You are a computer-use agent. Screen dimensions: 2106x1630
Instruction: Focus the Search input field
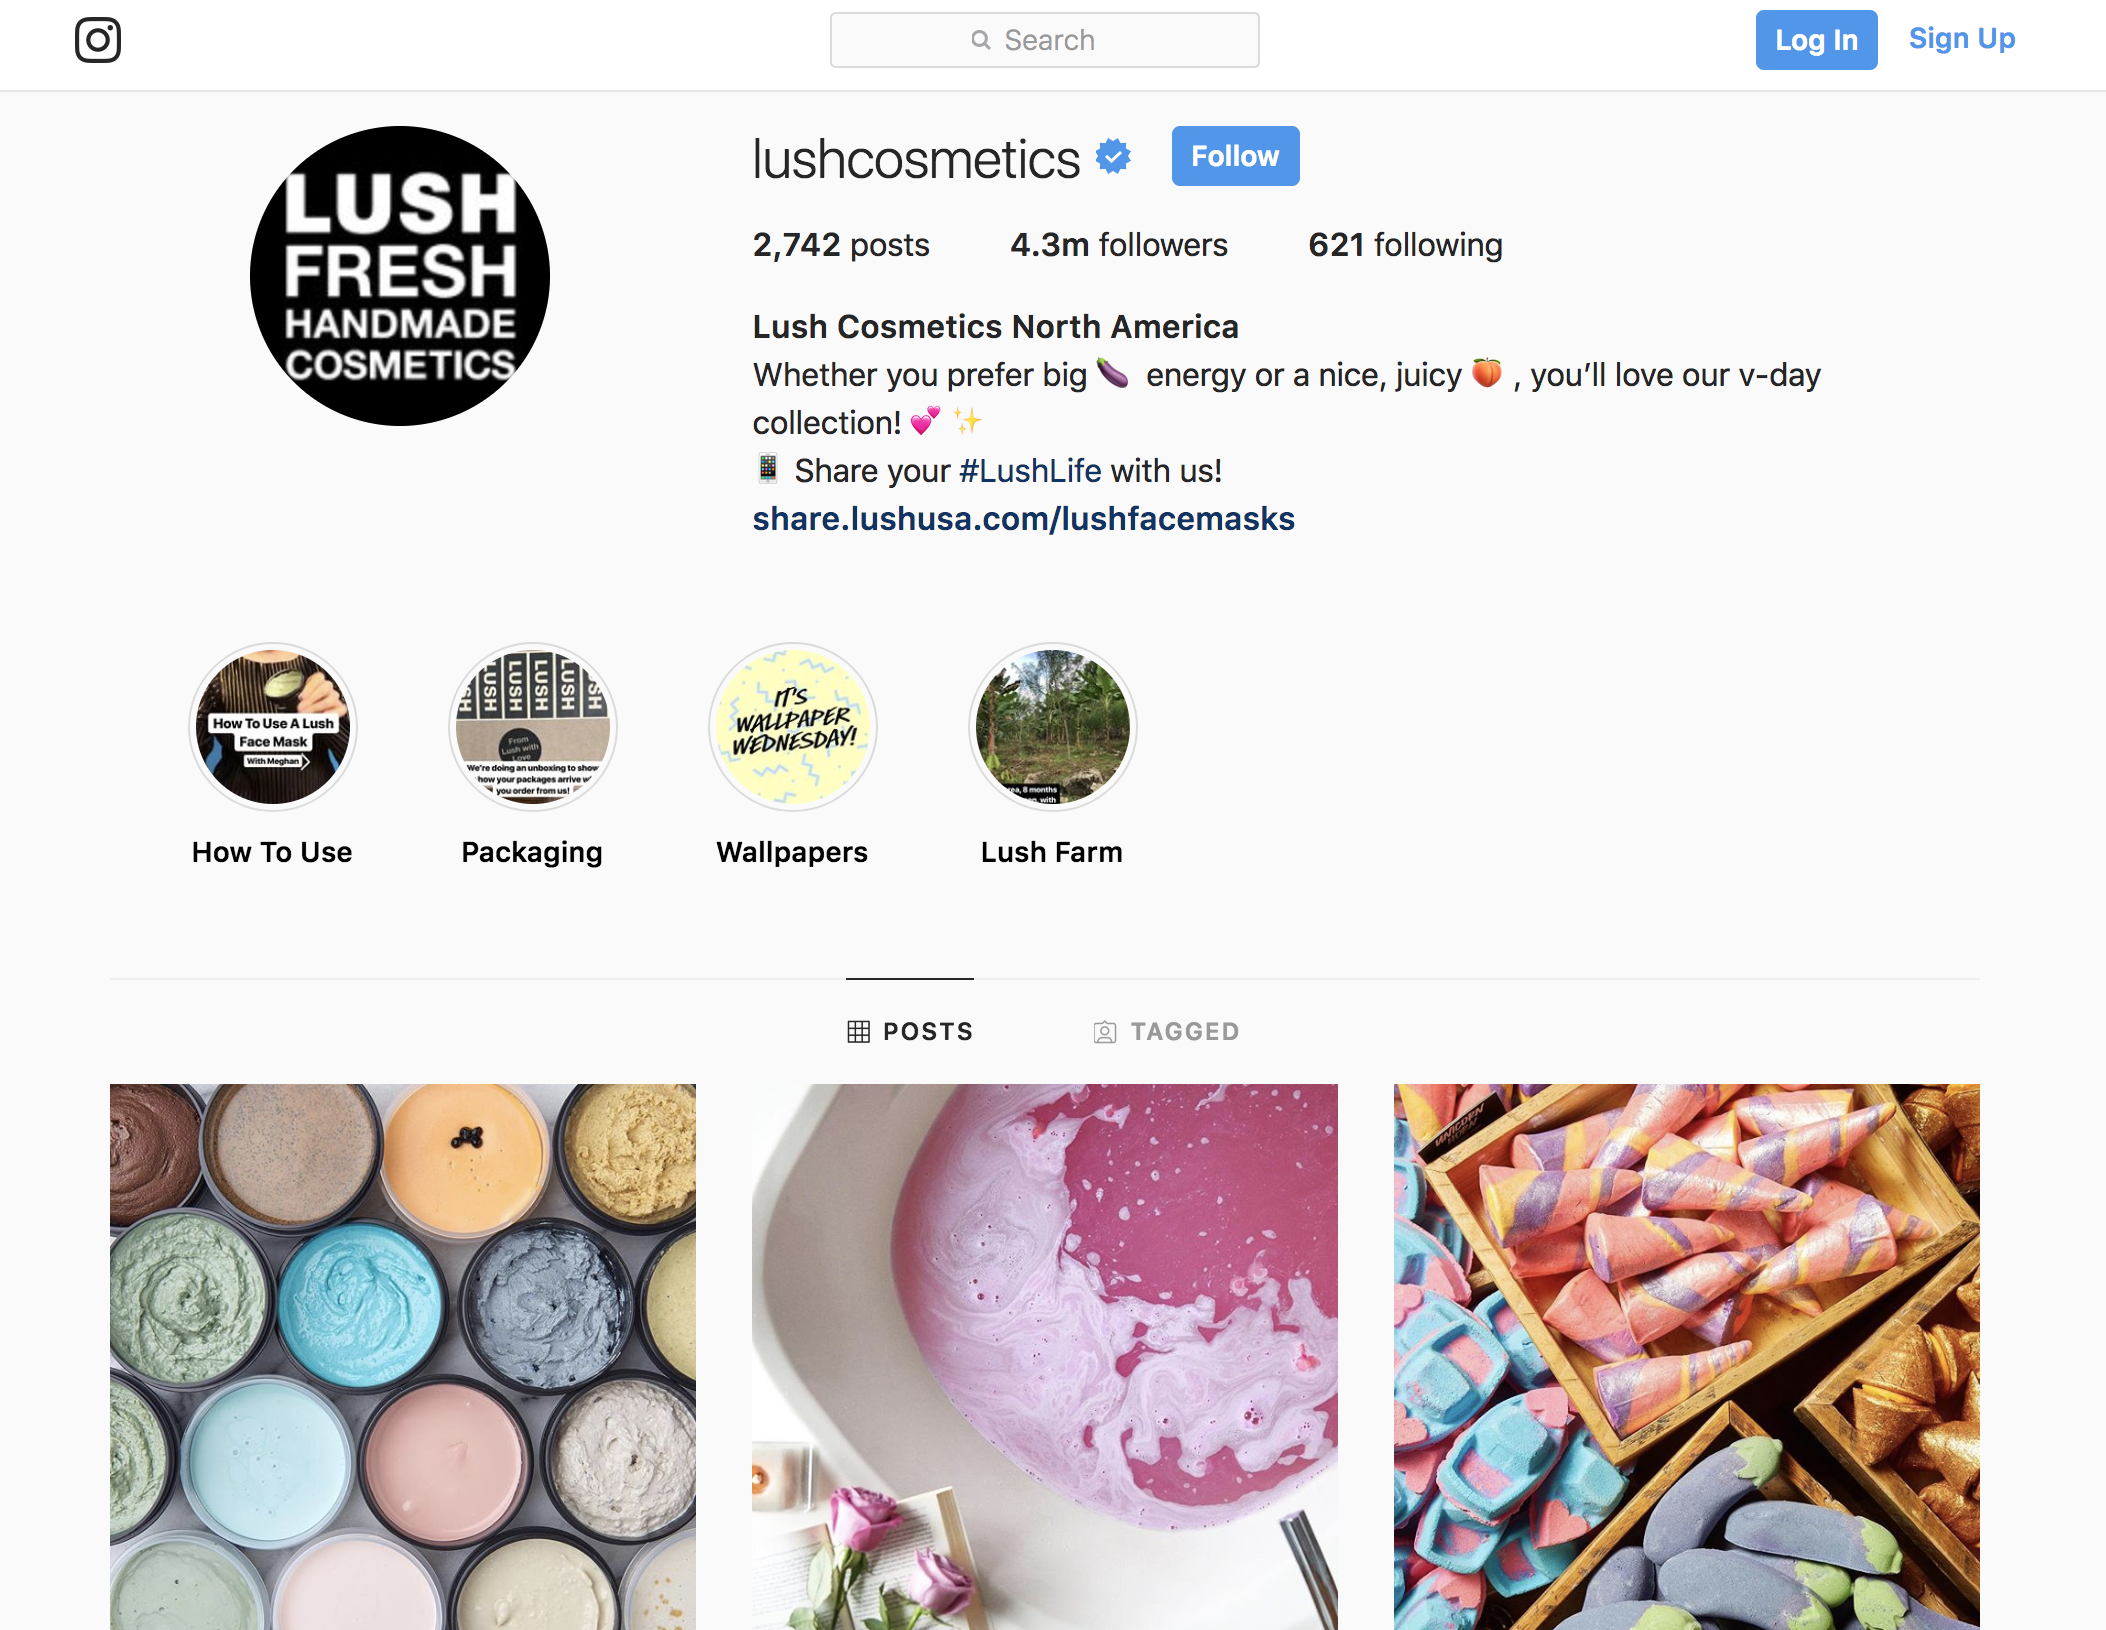(x=1045, y=40)
